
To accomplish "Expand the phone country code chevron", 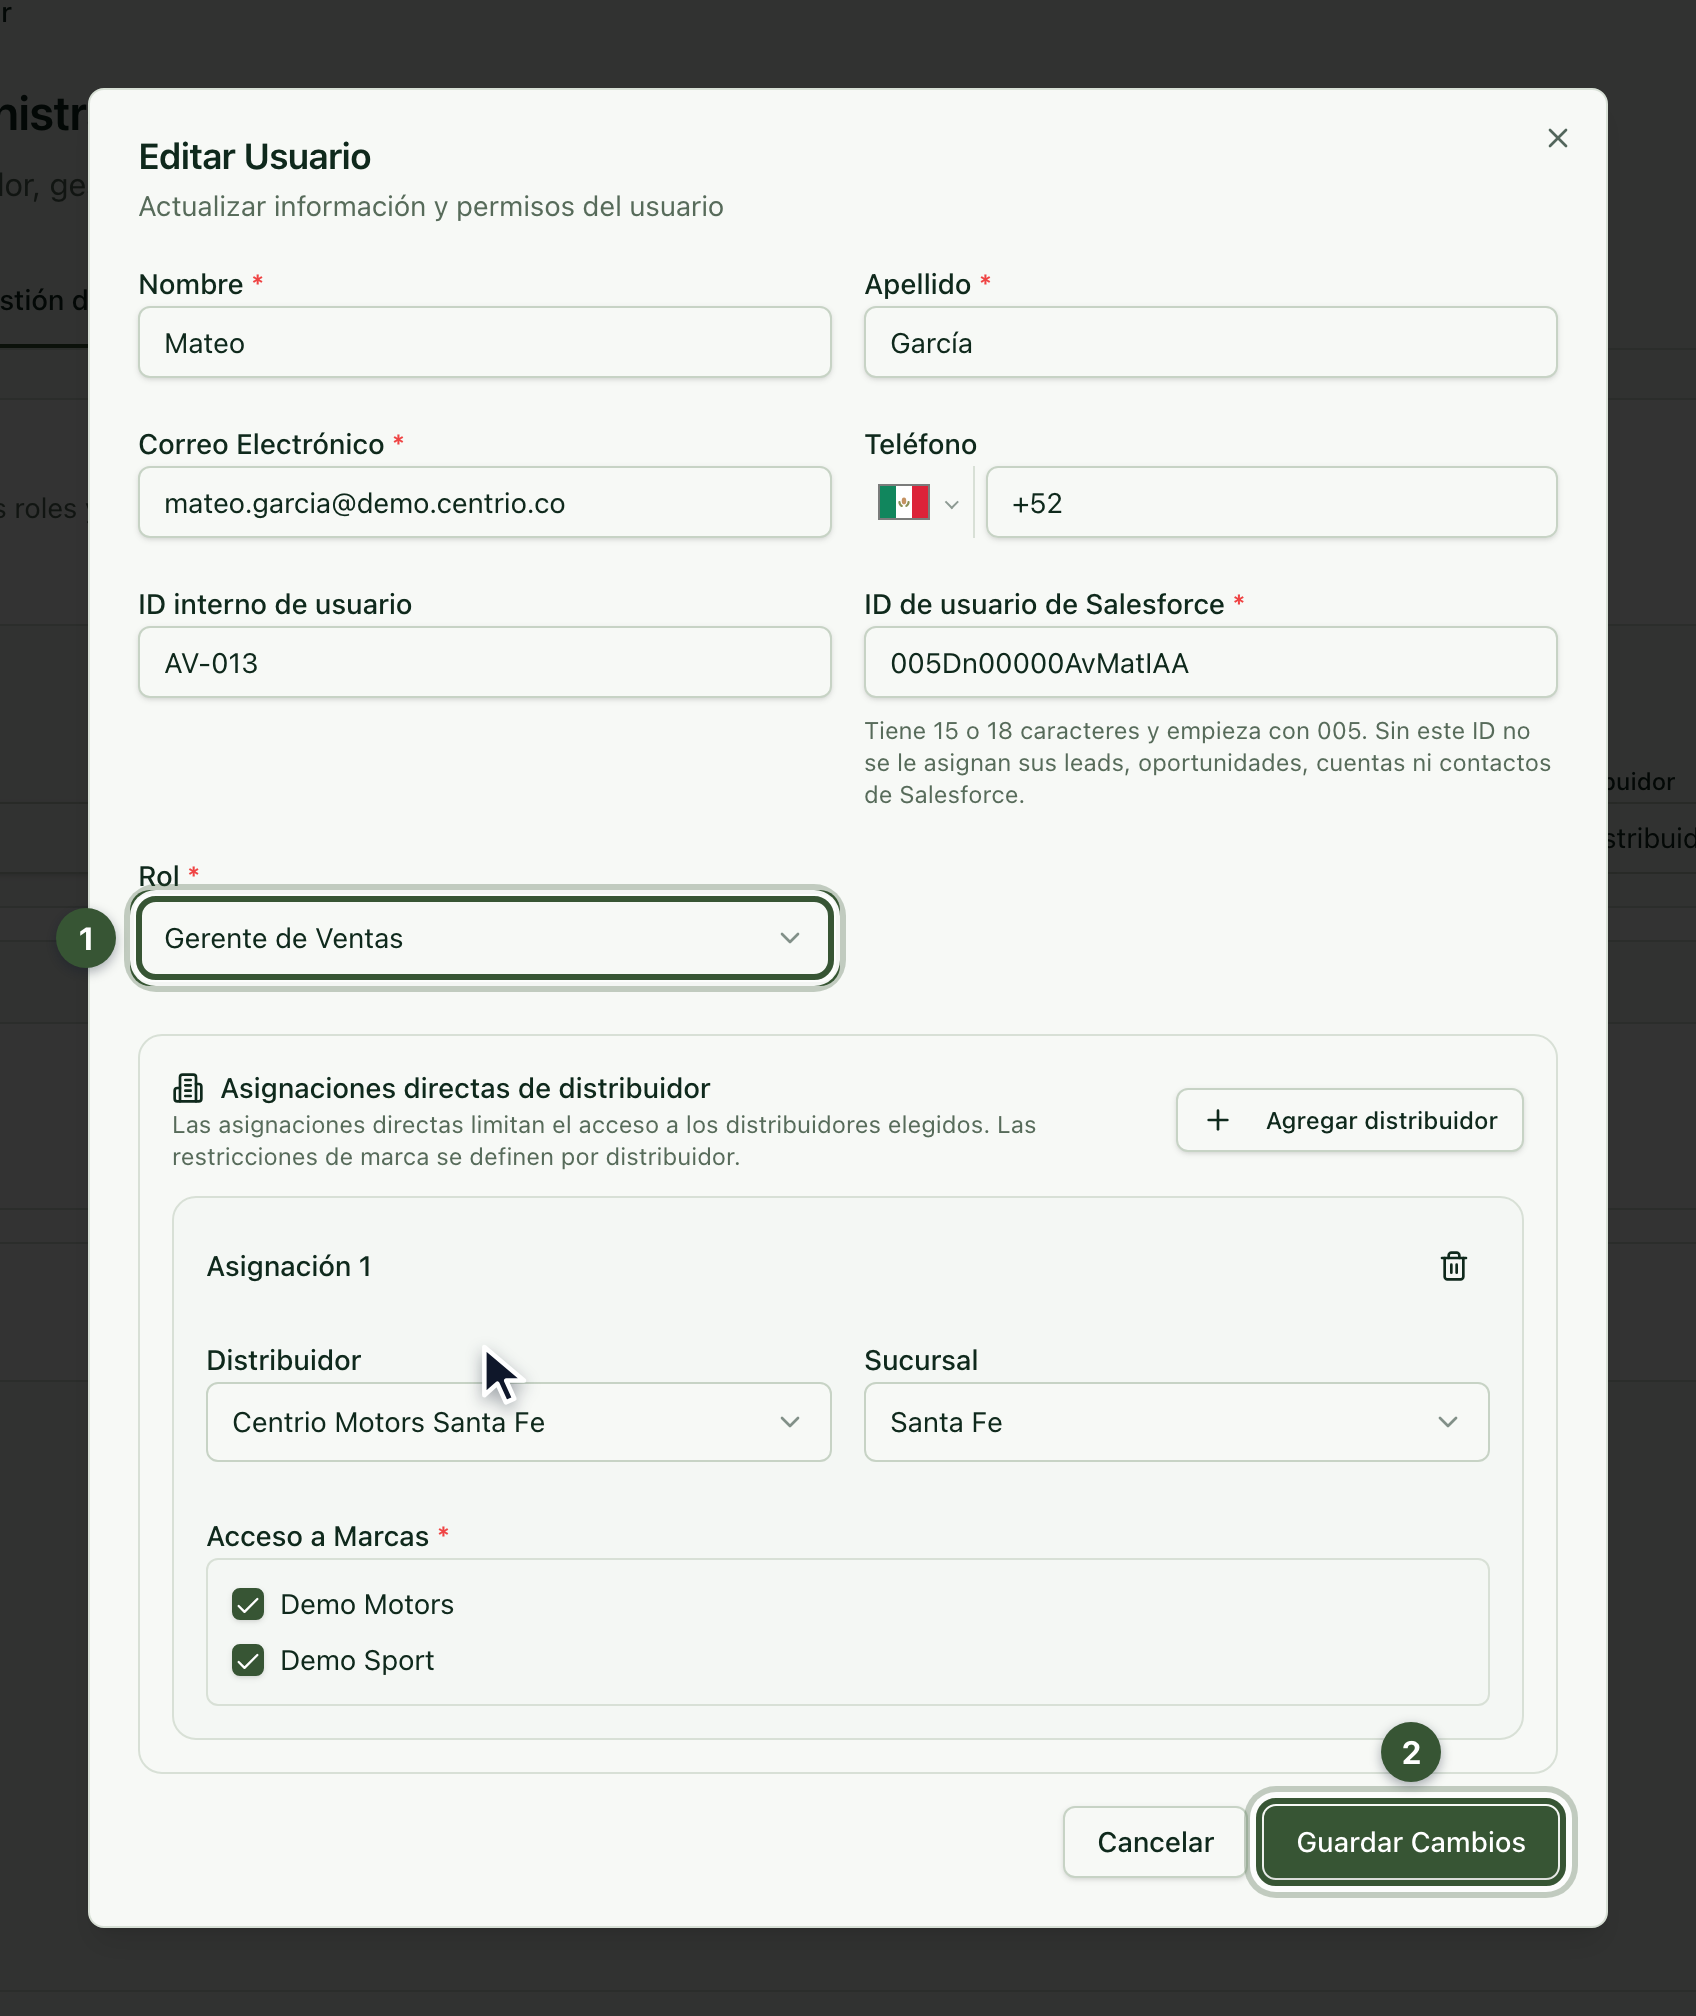I will coord(952,504).
